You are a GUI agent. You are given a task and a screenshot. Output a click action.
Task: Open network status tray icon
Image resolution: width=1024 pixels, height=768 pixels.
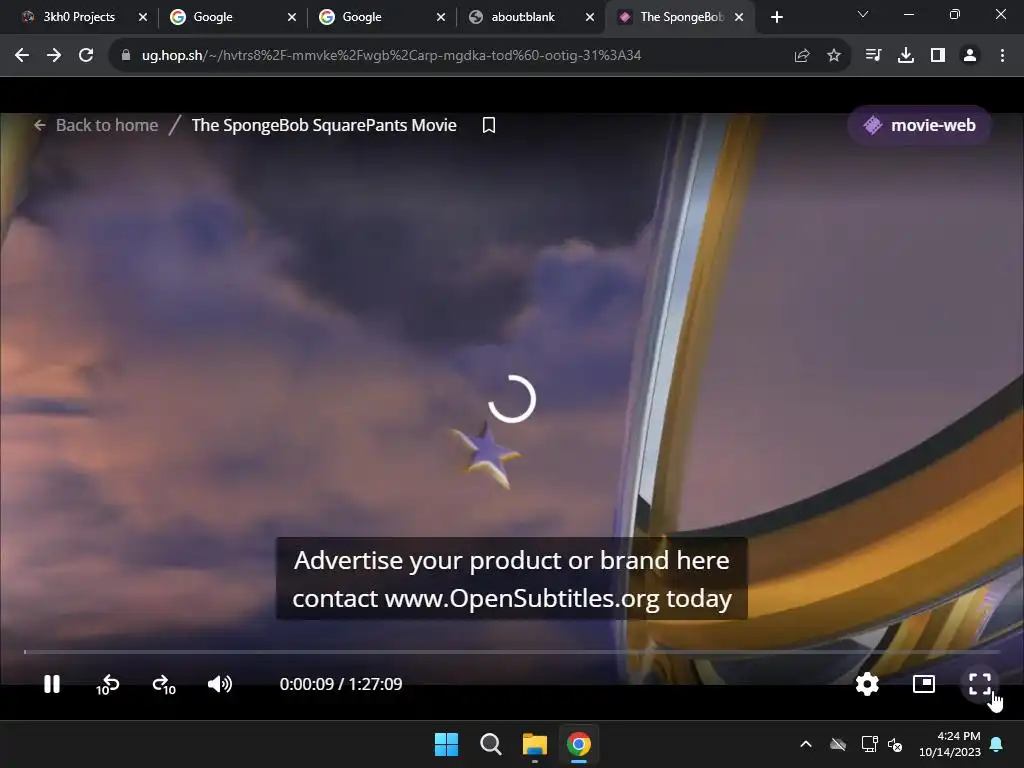(x=869, y=744)
